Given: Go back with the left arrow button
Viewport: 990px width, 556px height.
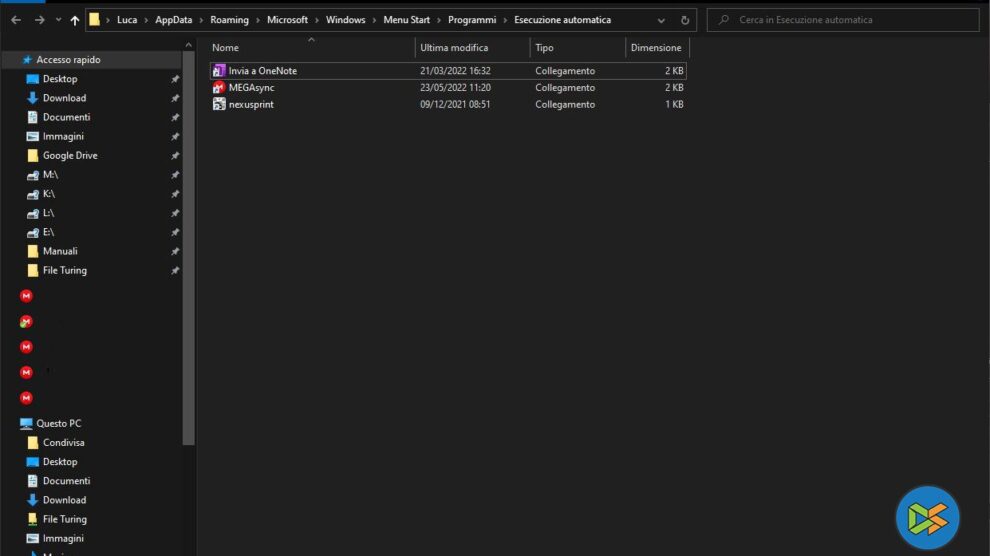Looking at the screenshot, I should point(16,20).
